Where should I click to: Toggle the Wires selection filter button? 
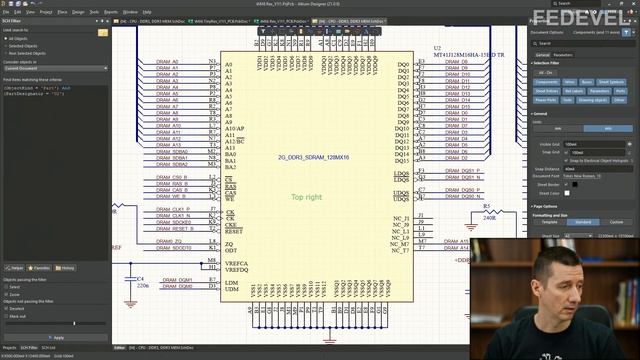[569, 82]
